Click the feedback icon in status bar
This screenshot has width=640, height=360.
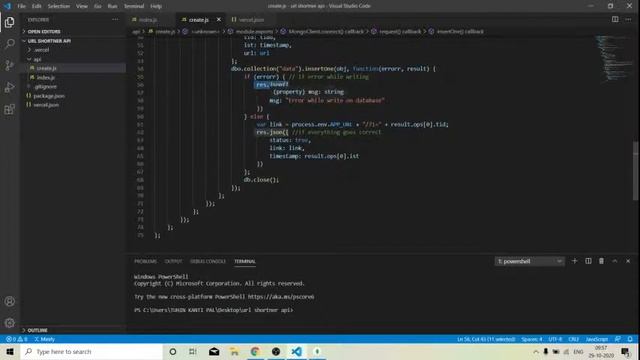(618, 339)
